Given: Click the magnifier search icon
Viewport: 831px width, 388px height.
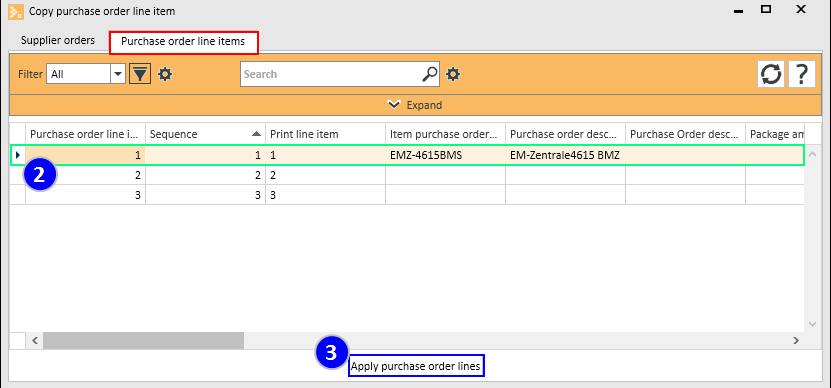Looking at the screenshot, I should (430, 74).
